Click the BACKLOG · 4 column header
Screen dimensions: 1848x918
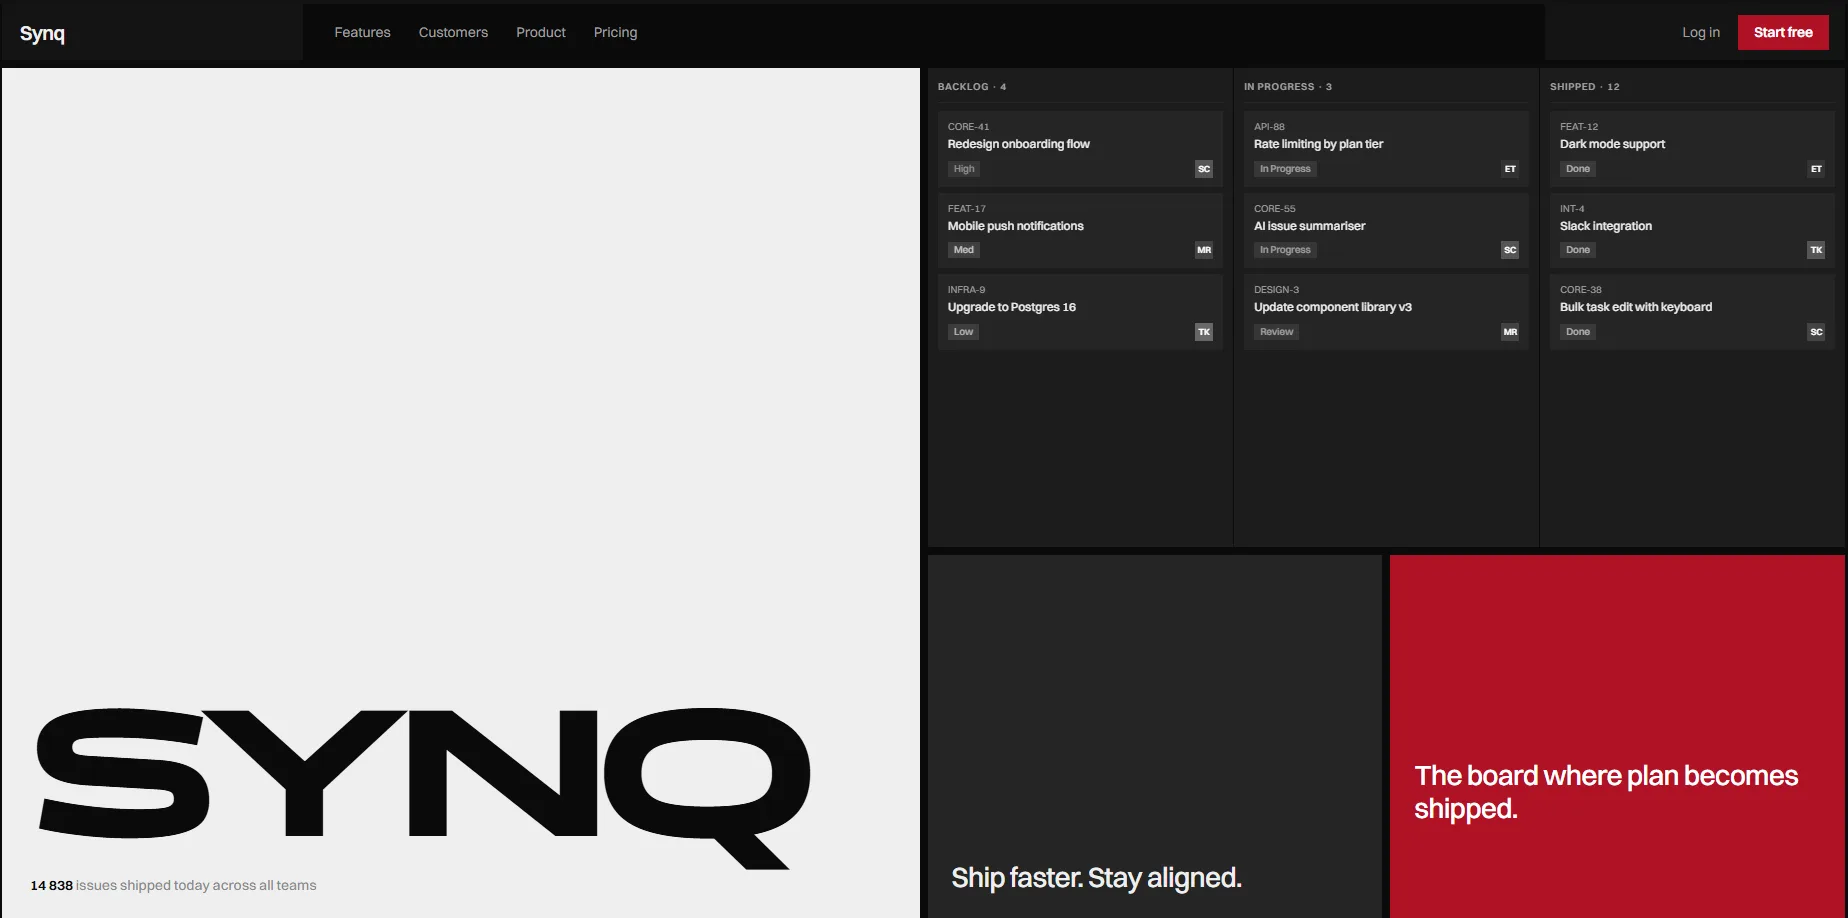click(972, 87)
